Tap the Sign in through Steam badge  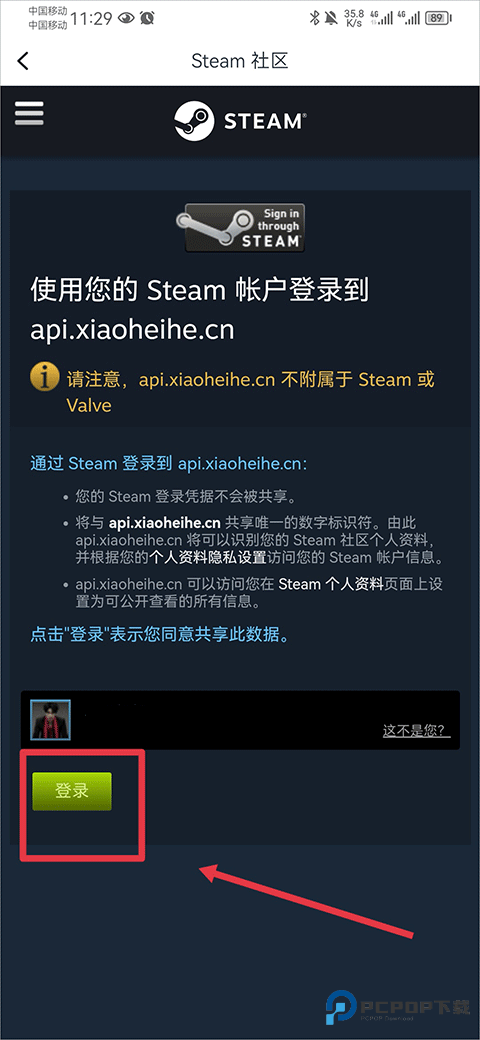click(x=240, y=228)
